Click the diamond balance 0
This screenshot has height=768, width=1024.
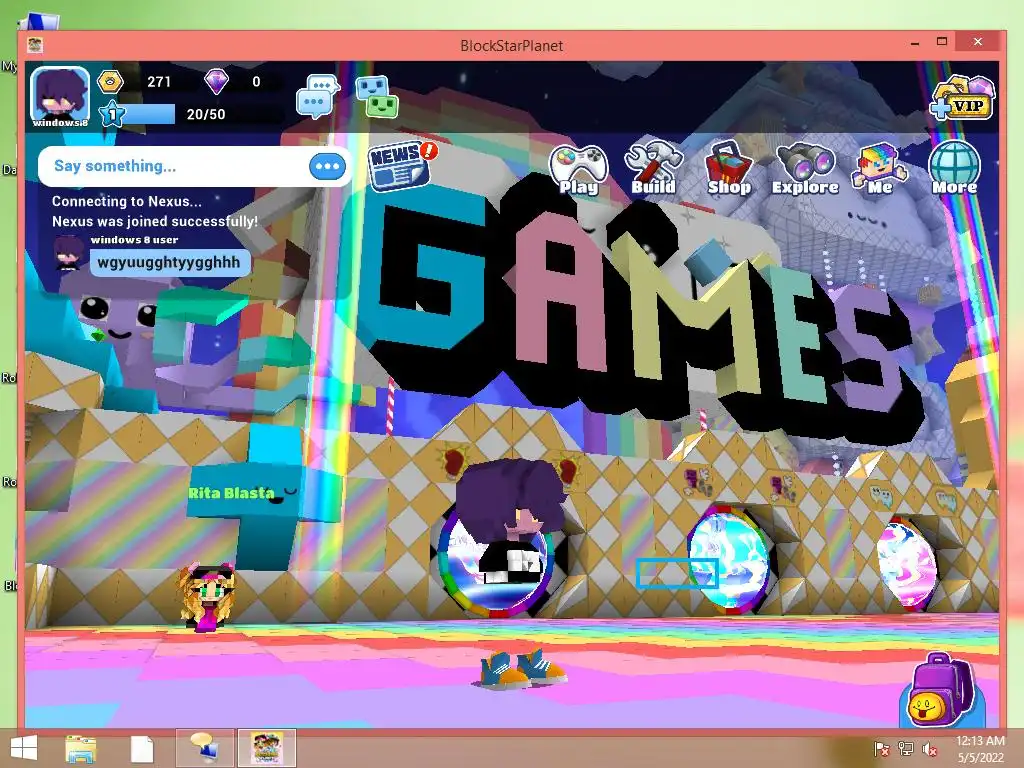[256, 82]
